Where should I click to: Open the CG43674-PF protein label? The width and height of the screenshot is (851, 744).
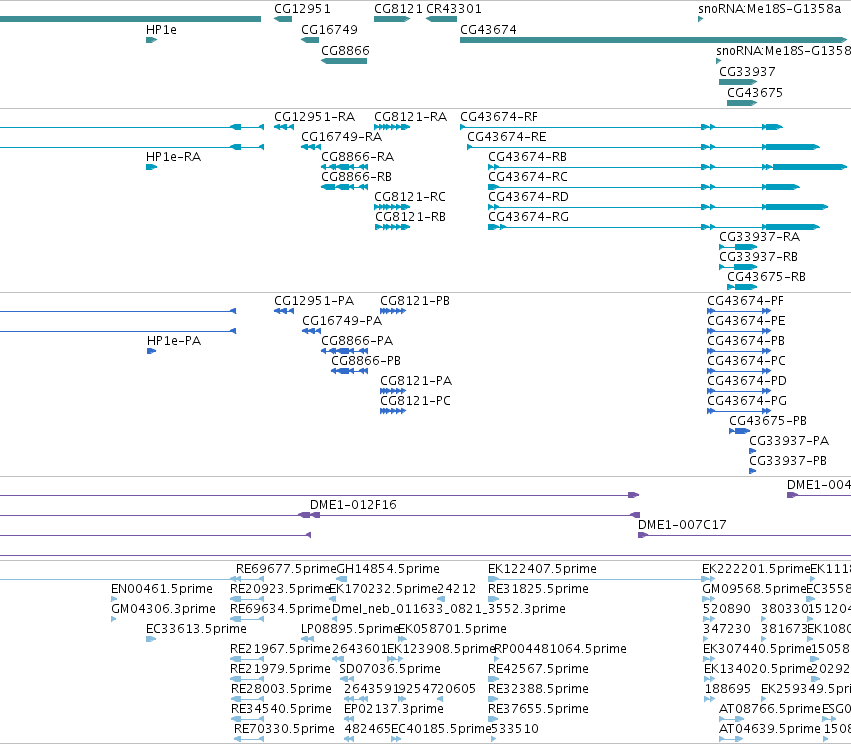[745, 301]
